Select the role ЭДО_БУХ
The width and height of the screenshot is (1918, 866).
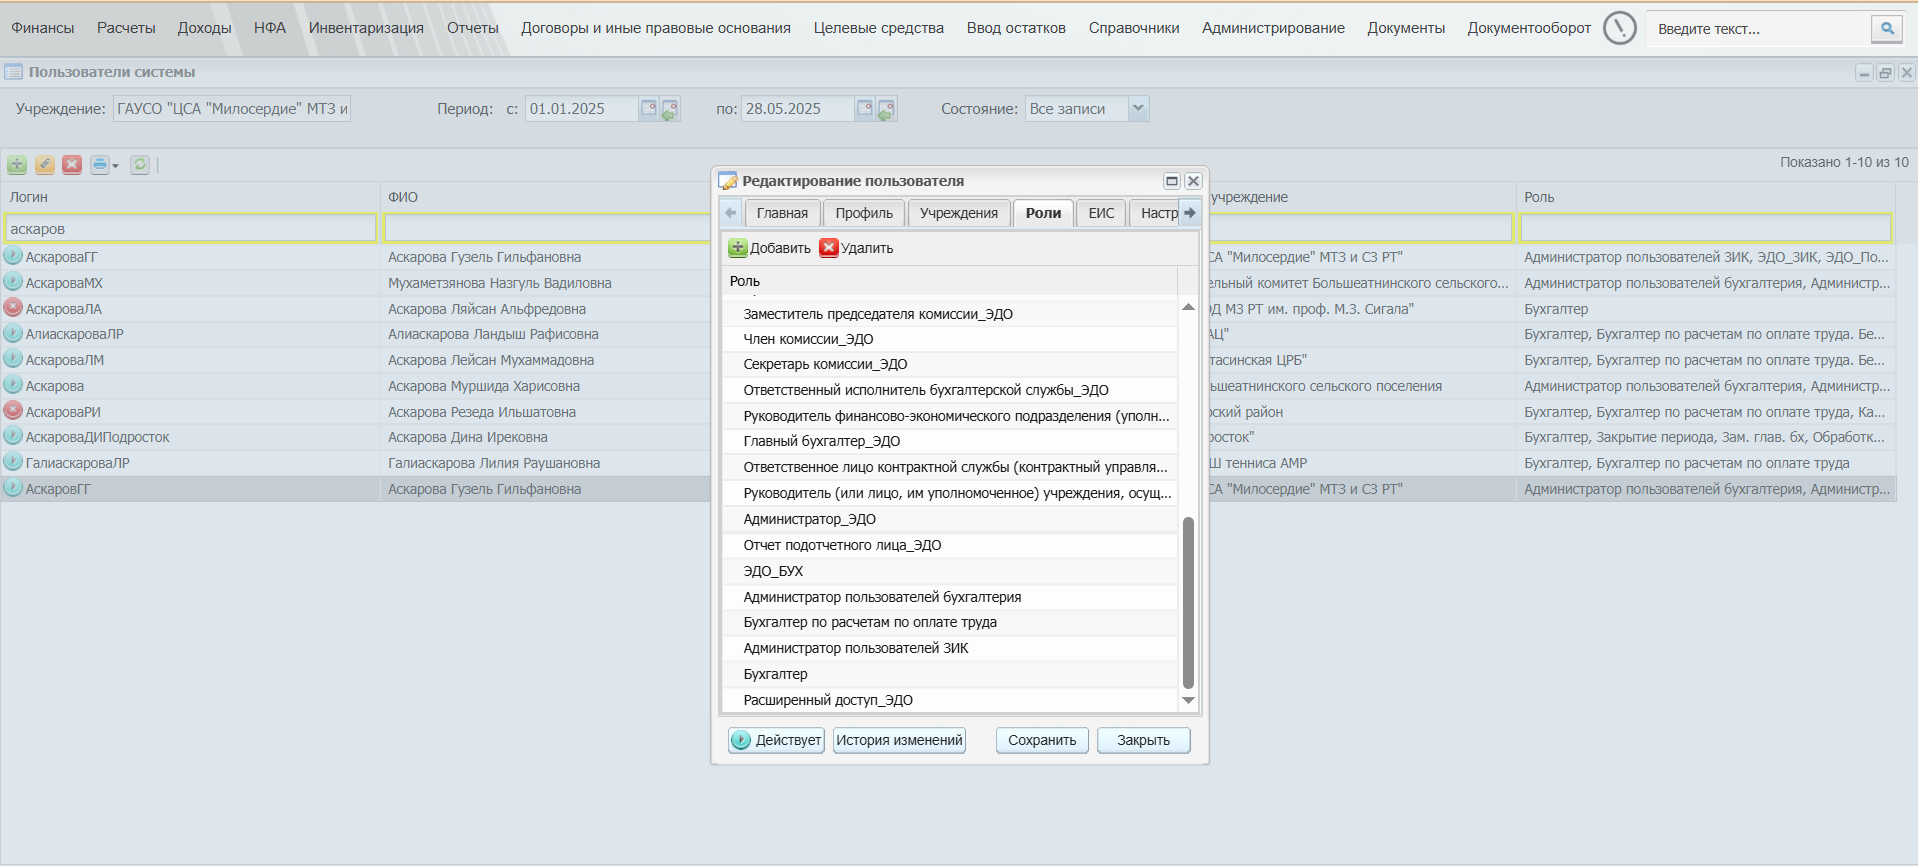click(x=950, y=571)
